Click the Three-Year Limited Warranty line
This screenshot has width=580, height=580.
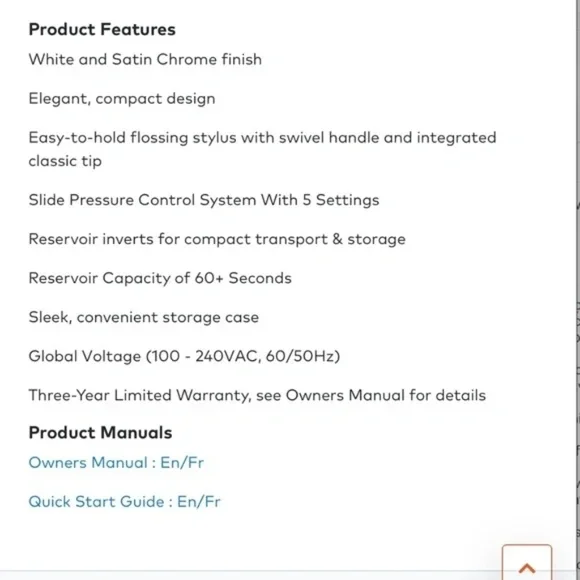[257, 395]
